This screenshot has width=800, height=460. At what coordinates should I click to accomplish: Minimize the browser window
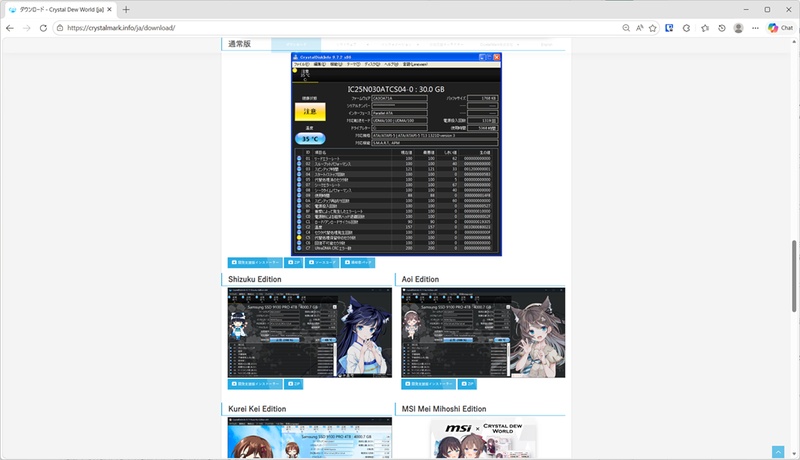[746, 9]
